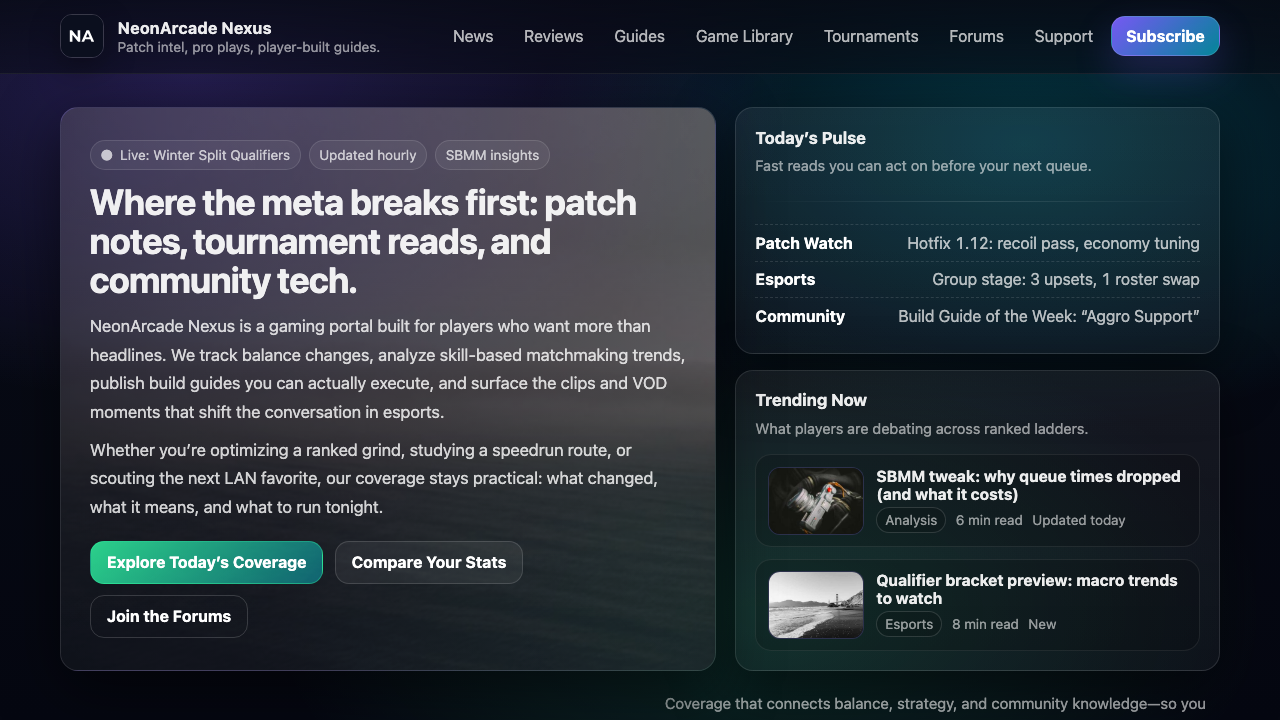Navigate to the Guides menu item
This screenshot has height=720, width=1280.
(x=639, y=36)
